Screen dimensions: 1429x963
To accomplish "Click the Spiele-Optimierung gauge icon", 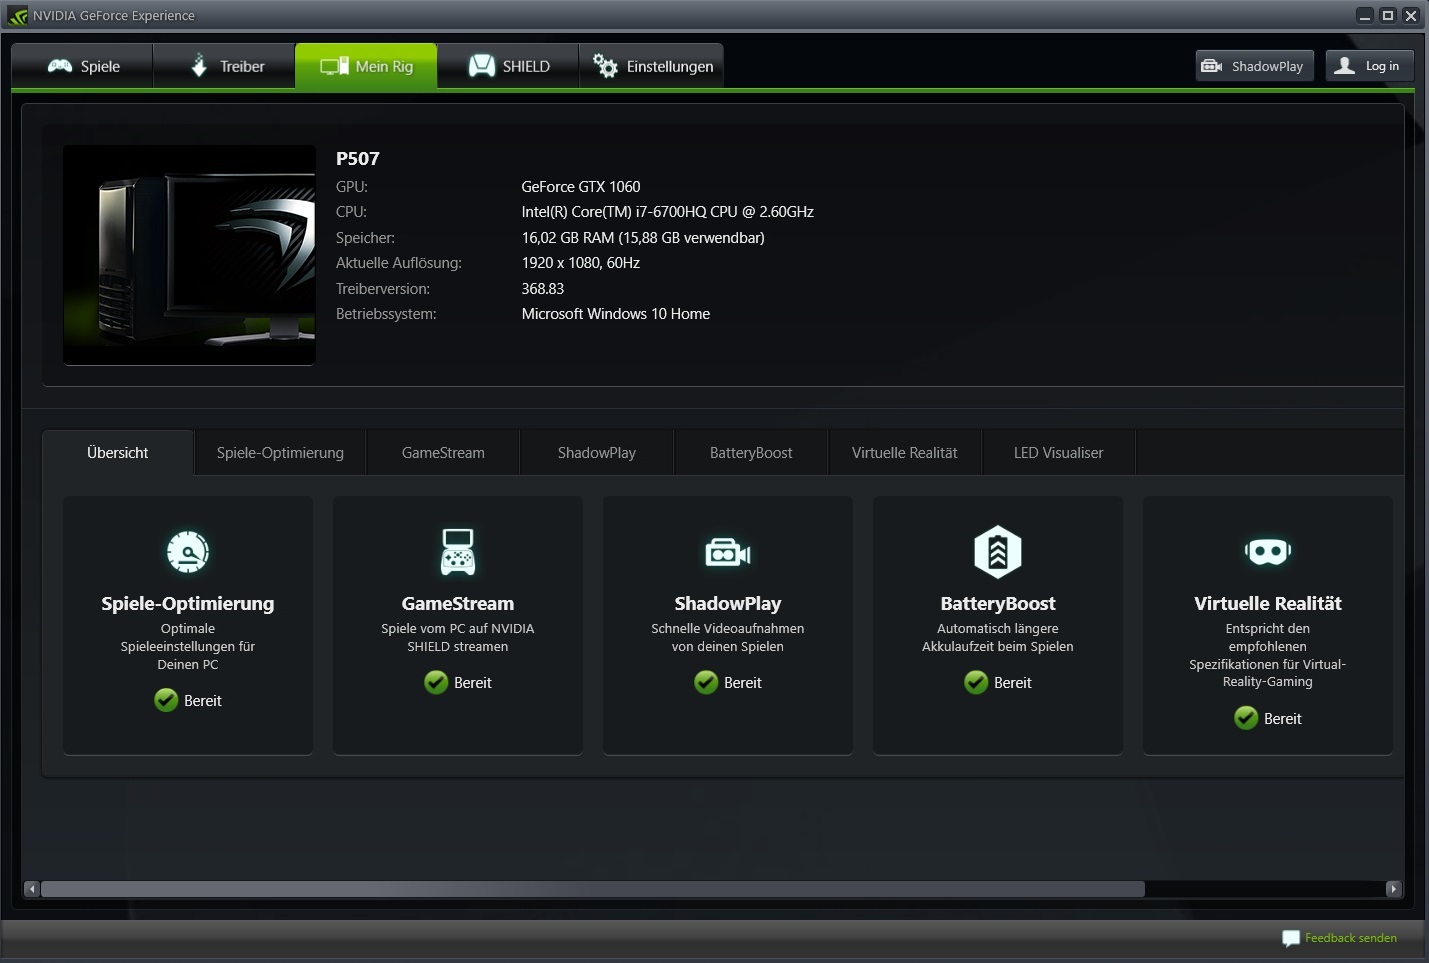I will [188, 552].
